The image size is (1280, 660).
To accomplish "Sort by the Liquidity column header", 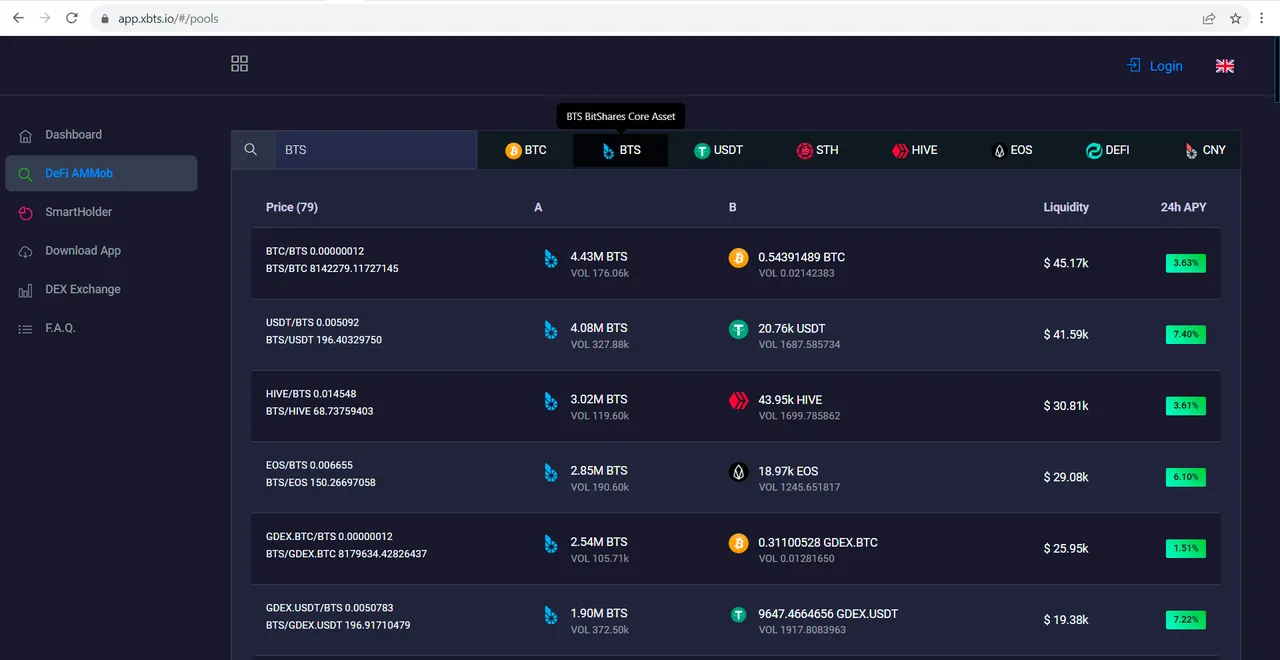I will tap(1066, 207).
